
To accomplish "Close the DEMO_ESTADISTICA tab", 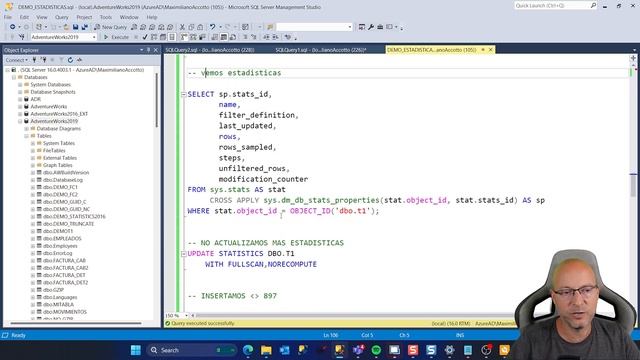I will 491,50.
